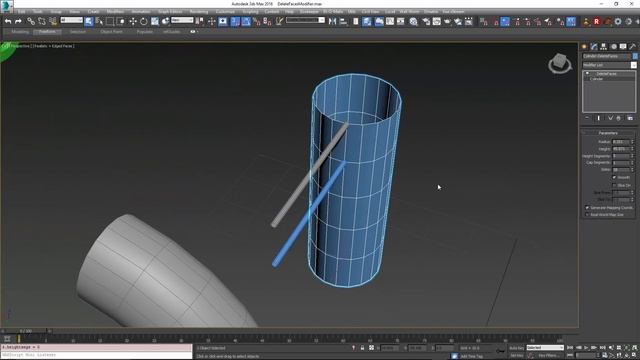Enable the Slice On checkbox
The height and width of the screenshot is (360, 640).
614,185
